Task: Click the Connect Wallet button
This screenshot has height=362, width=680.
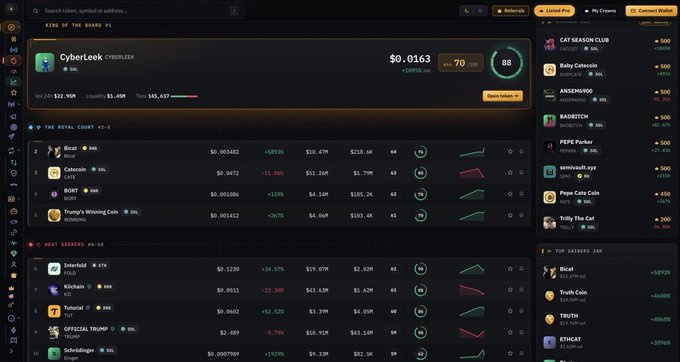Action: (651, 11)
